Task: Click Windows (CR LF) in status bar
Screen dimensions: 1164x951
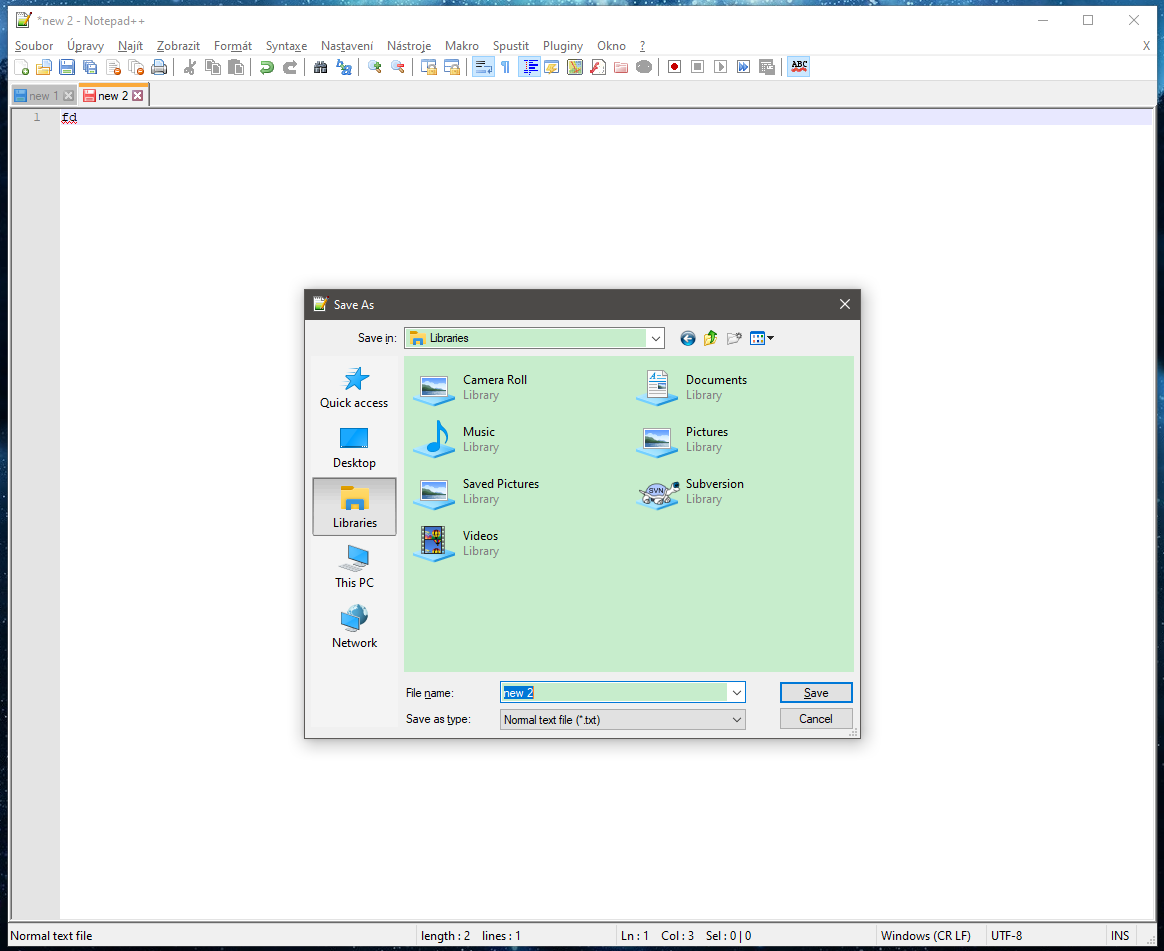Action: click(x=926, y=935)
